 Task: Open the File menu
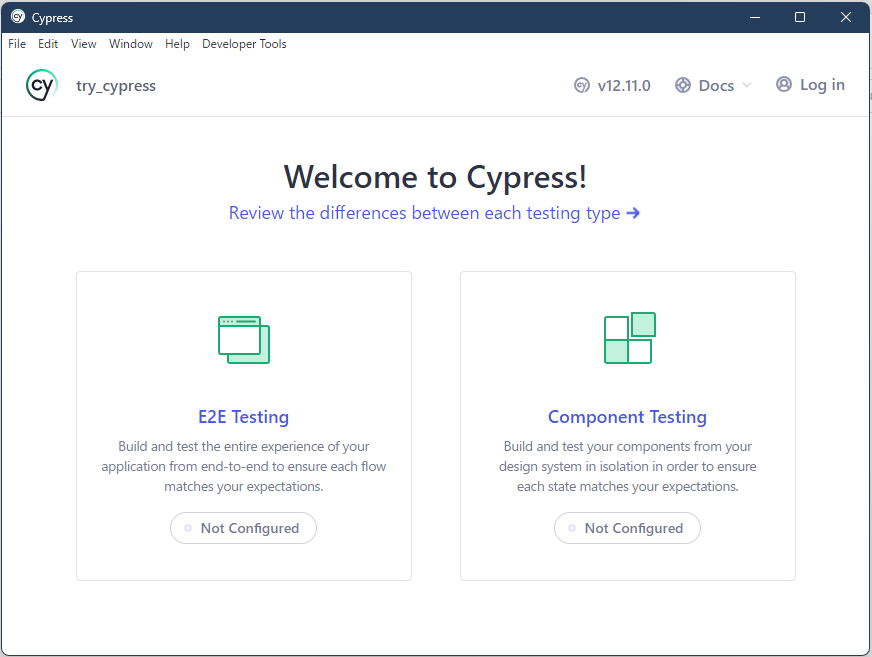pos(17,44)
